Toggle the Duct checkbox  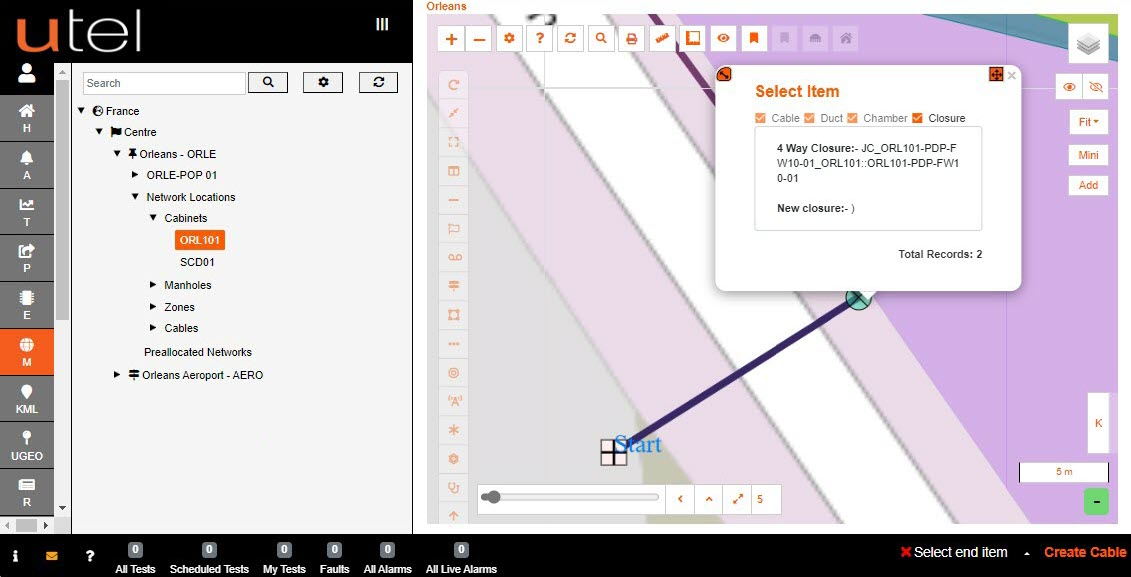tap(809, 118)
